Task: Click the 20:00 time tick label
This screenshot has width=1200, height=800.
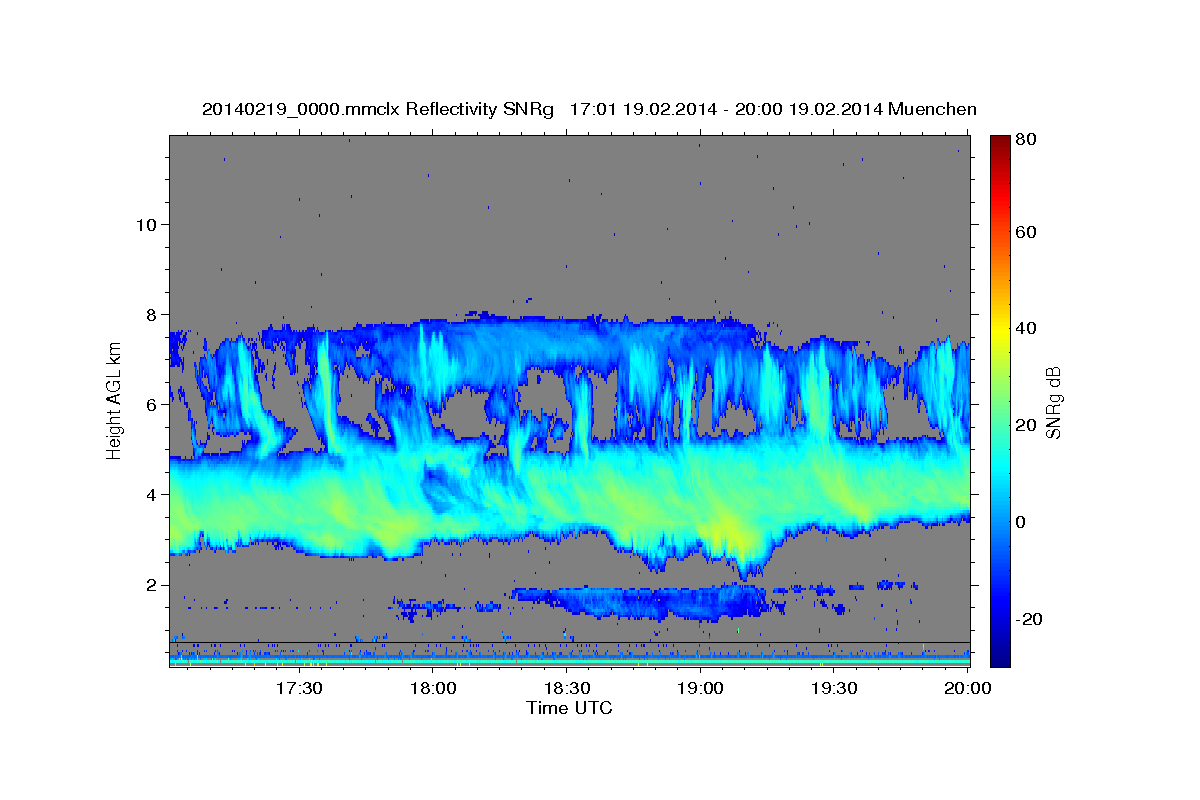Action: (968, 688)
